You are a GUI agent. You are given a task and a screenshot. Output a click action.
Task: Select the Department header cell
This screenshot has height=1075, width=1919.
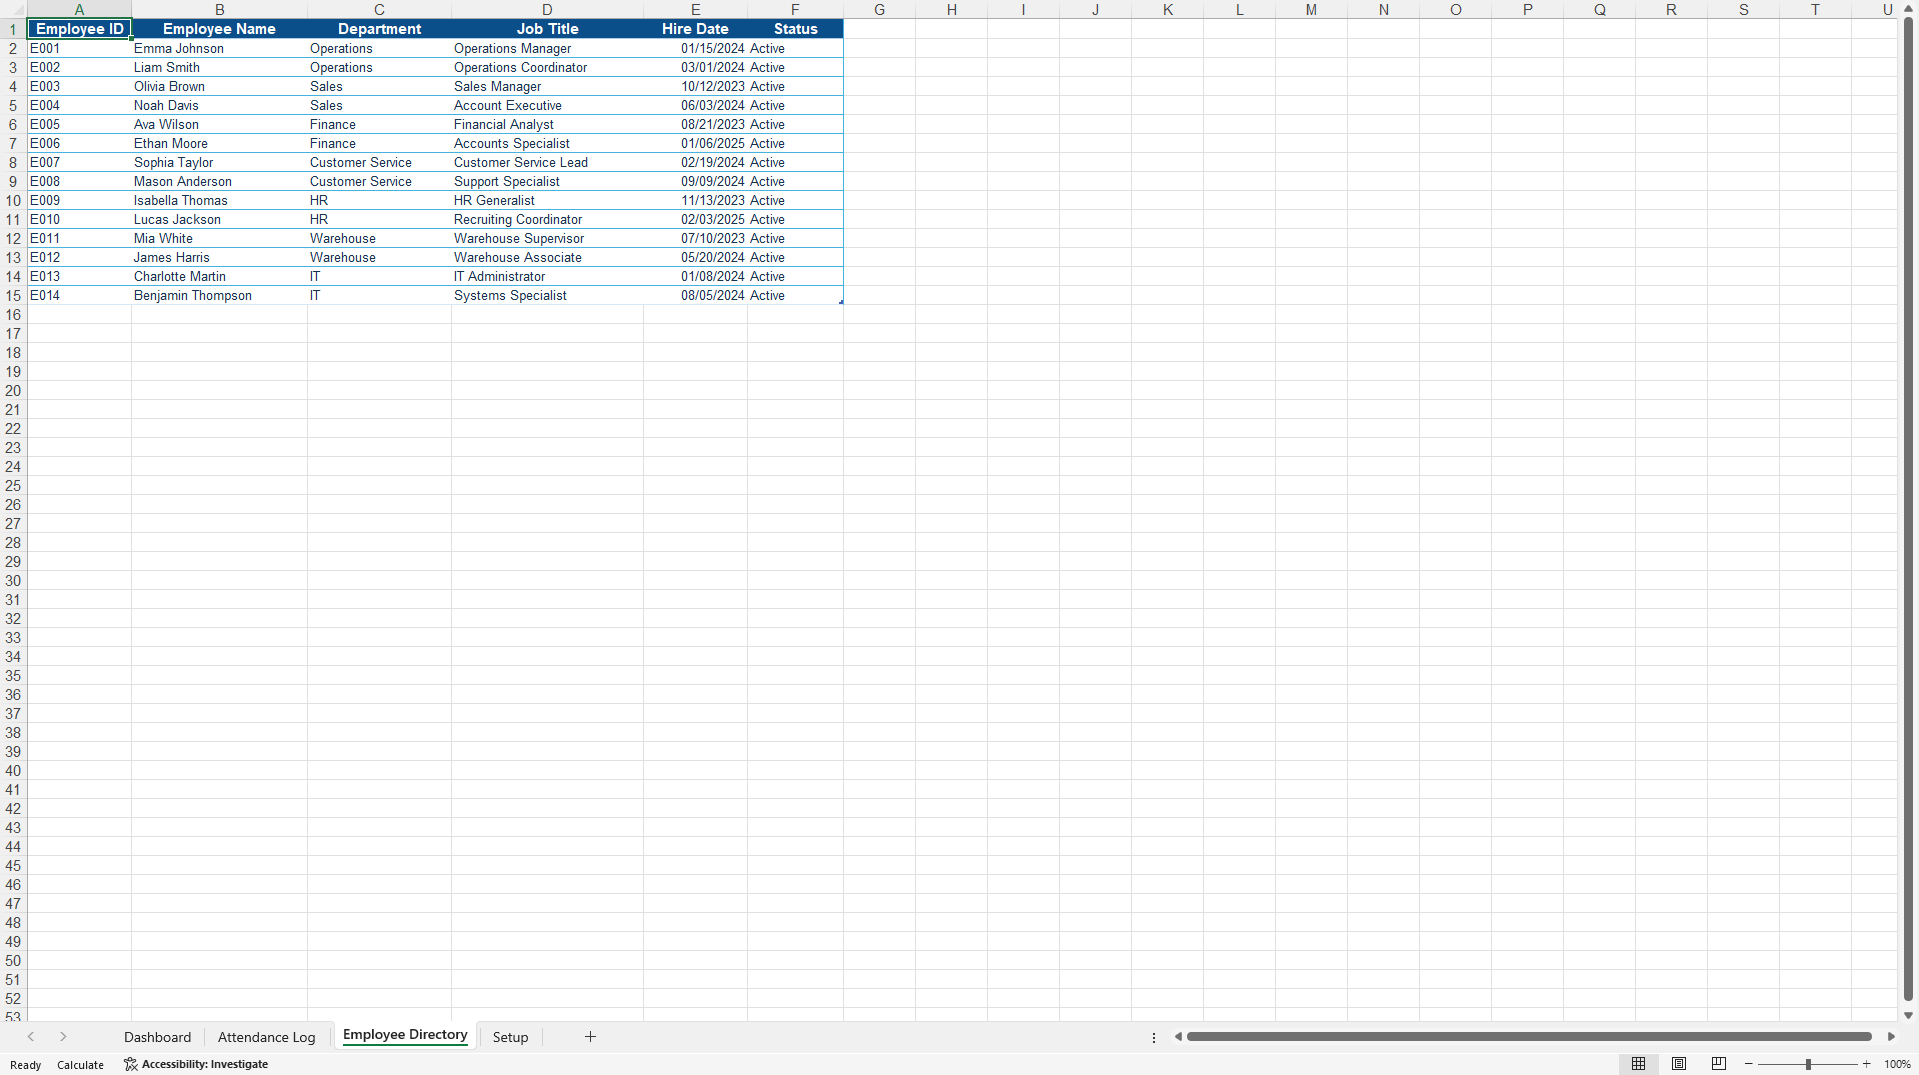pos(379,29)
